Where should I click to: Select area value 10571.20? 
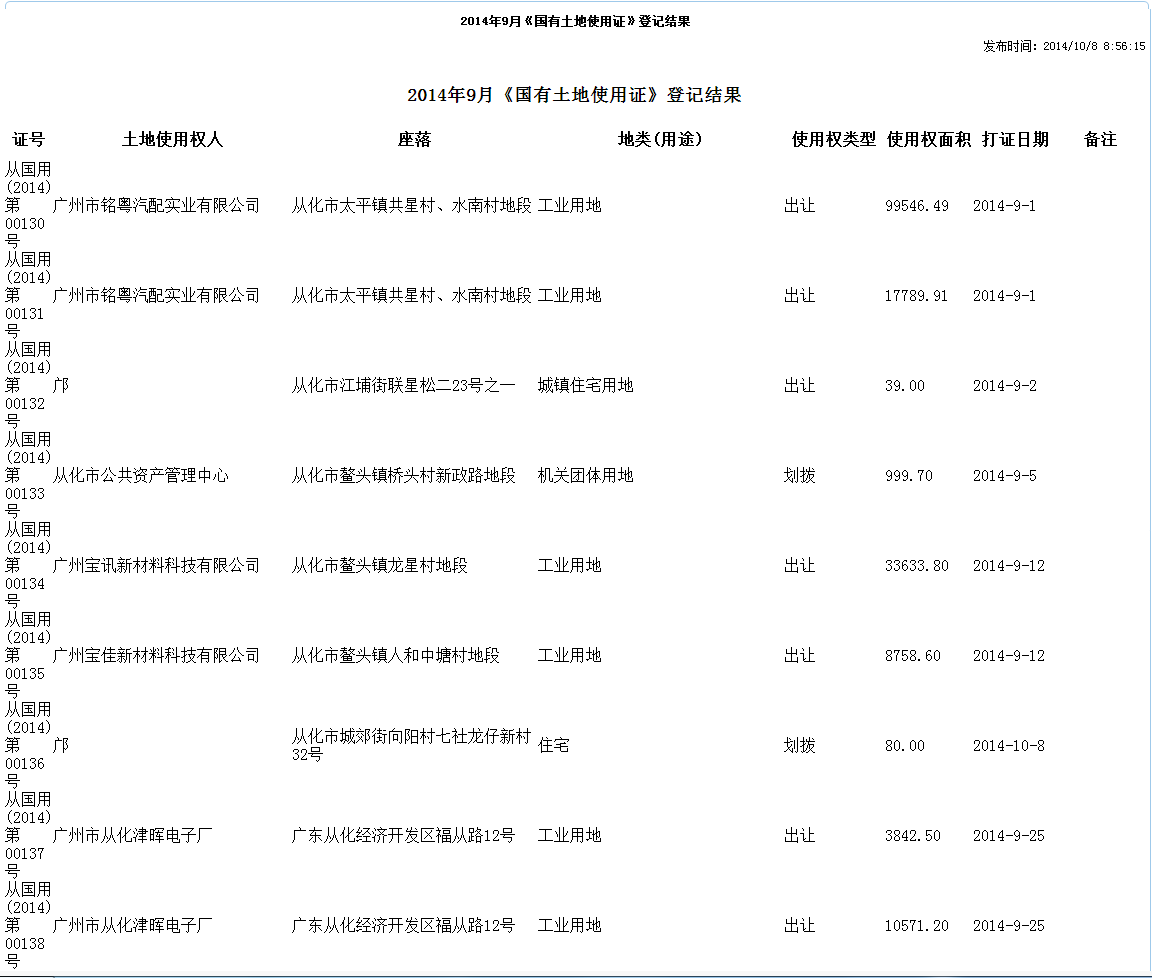tap(916, 926)
